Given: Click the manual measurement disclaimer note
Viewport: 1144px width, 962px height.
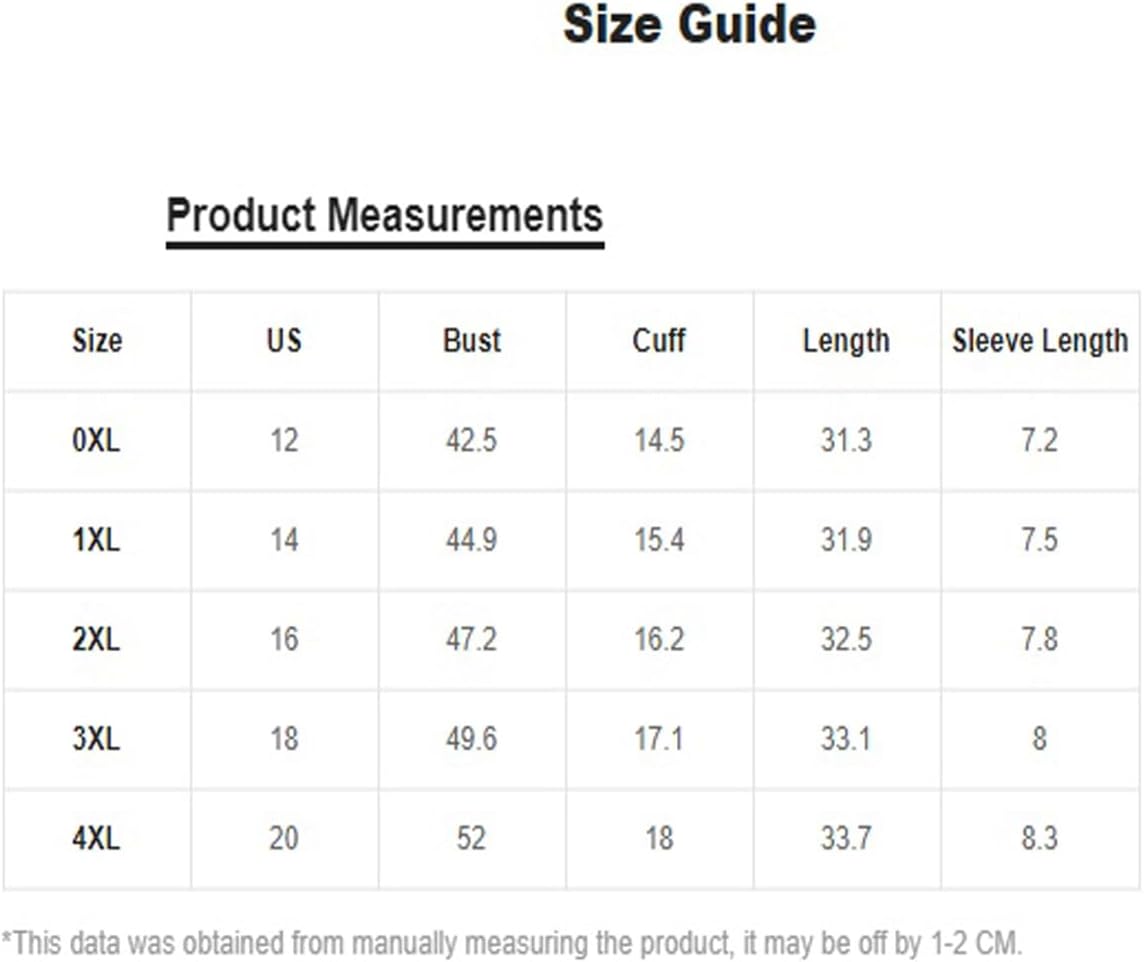Looking at the screenshot, I should (512, 942).
